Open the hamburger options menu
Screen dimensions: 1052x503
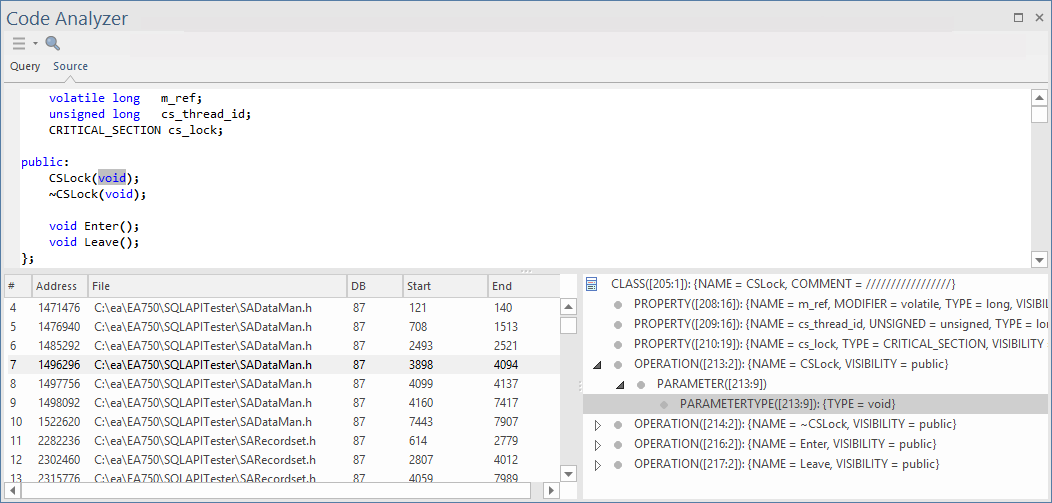pos(19,43)
